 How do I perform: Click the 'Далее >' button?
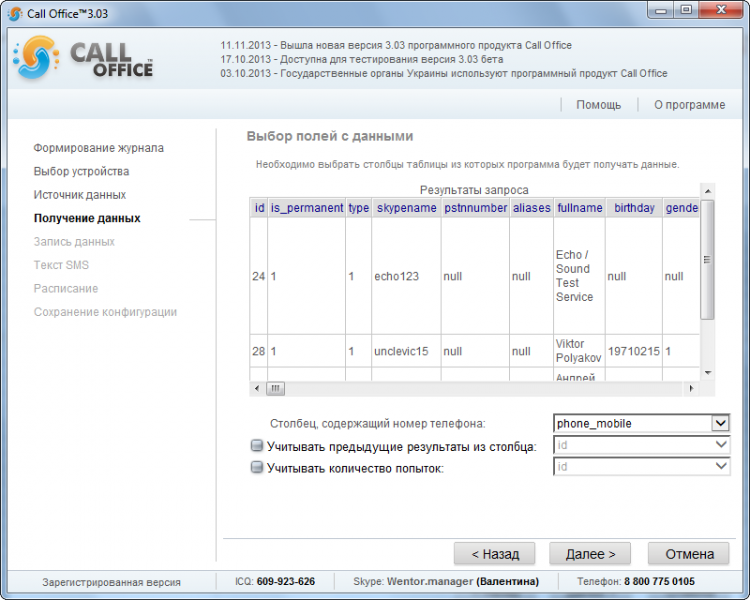(x=590, y=554)
